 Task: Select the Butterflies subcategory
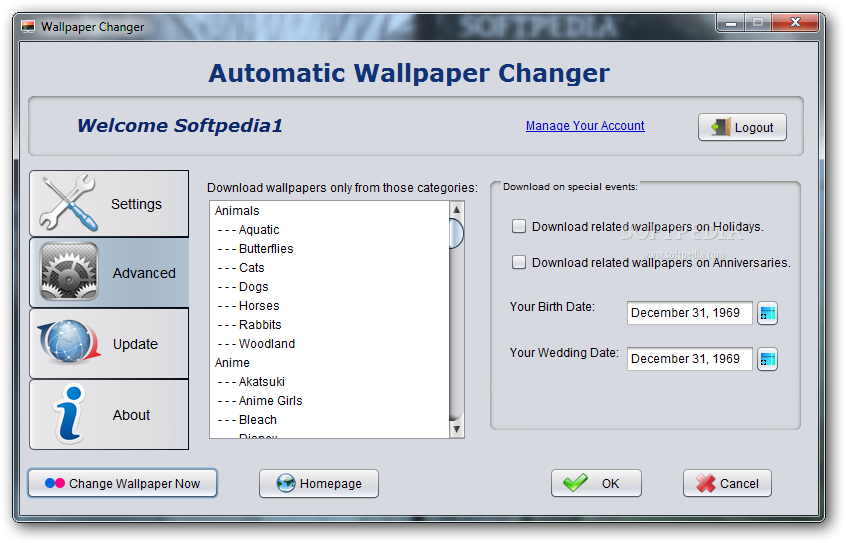[x=329, y=248]
